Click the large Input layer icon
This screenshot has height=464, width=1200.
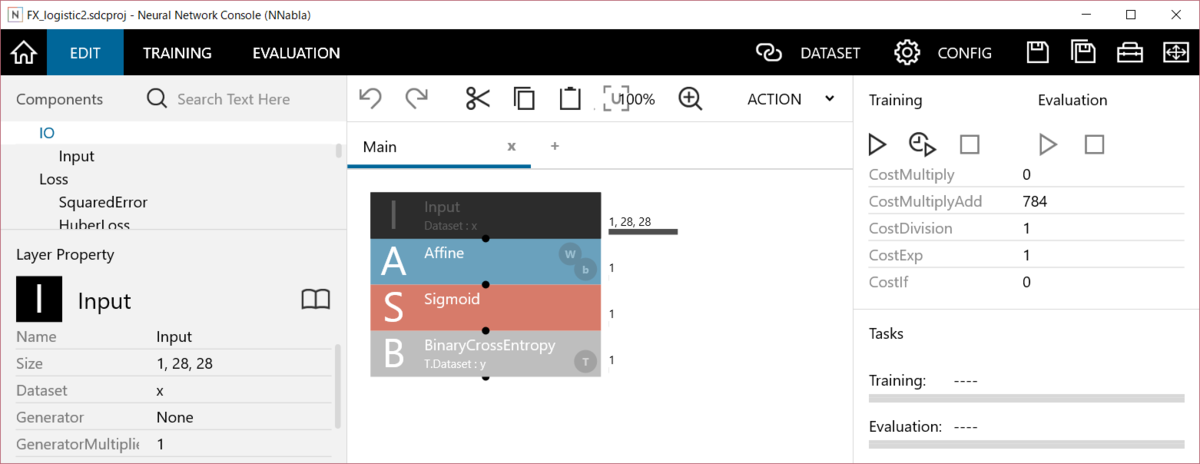pyautogui.click(x=39, y=300)
